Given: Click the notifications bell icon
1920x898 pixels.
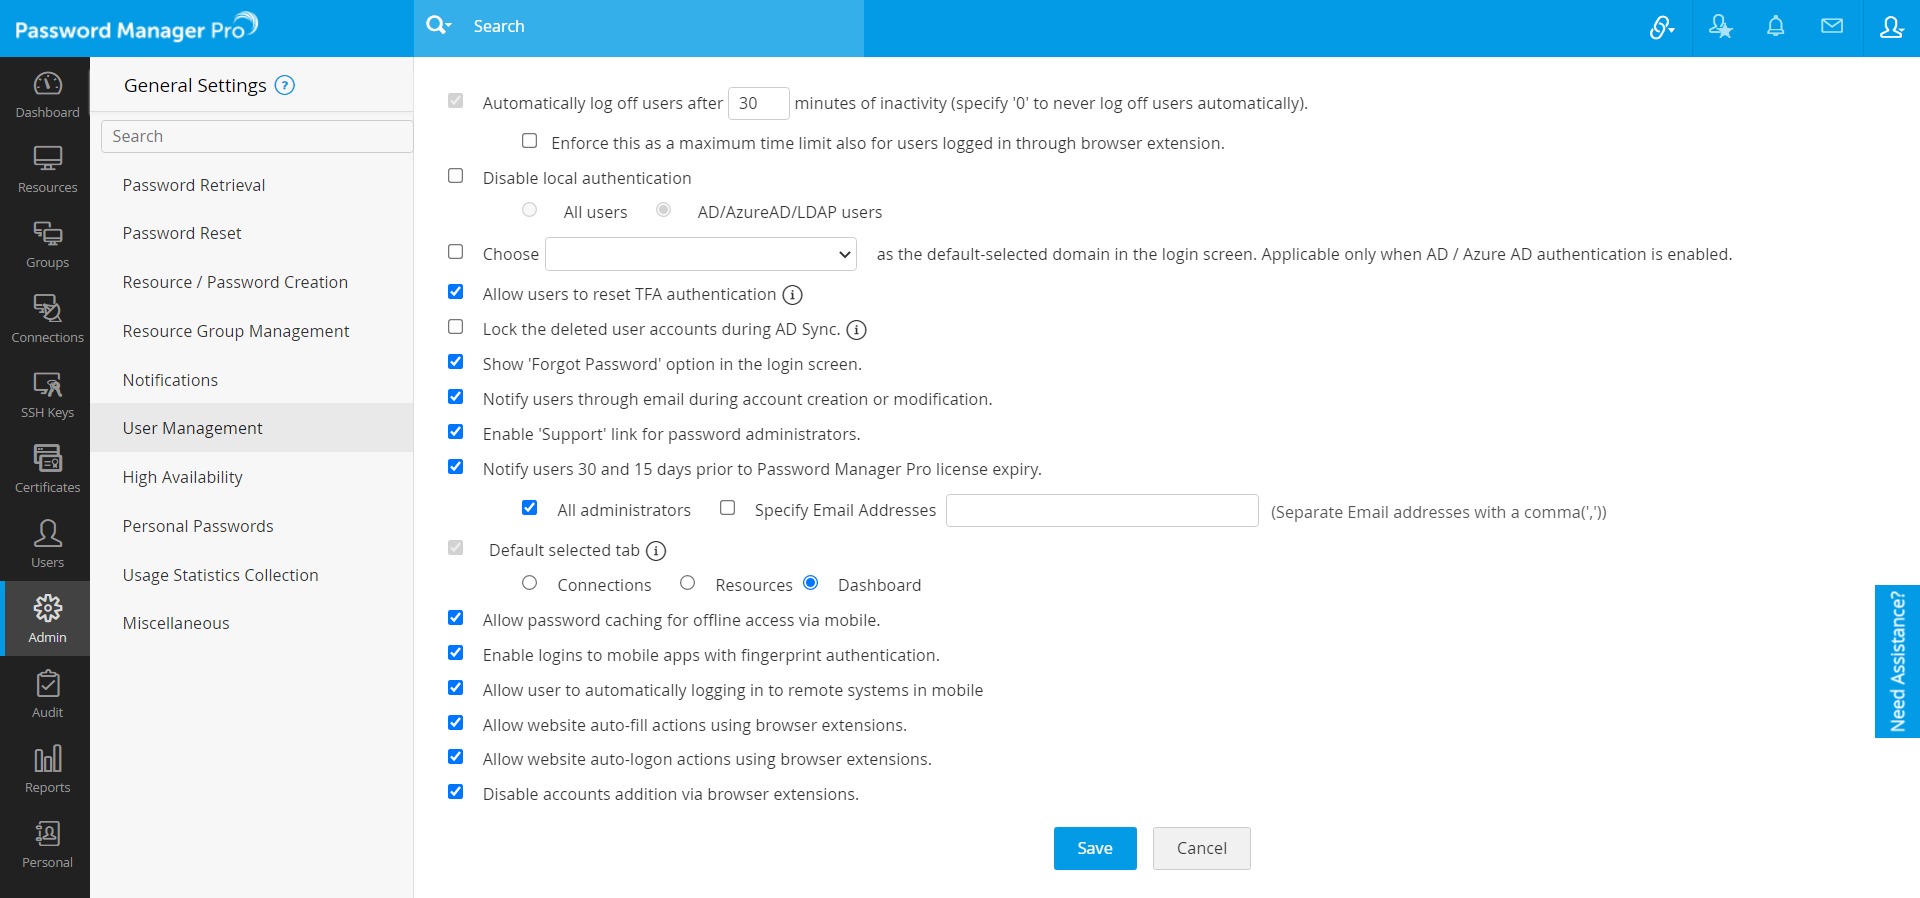Looking at the screenshot, I should pyautogui.click(x=1775, y=27).
